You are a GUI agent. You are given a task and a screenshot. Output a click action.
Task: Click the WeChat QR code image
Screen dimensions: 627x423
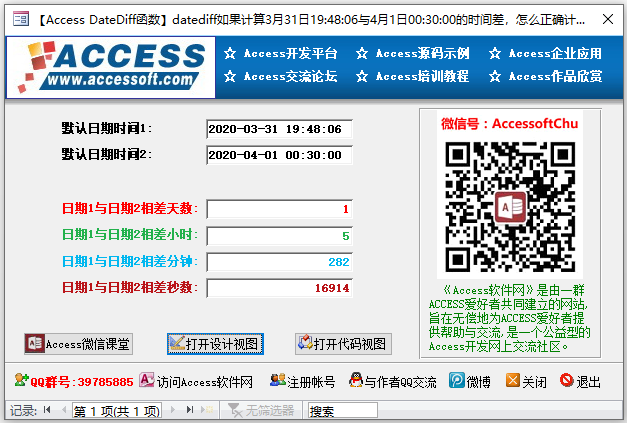(510, 207)
